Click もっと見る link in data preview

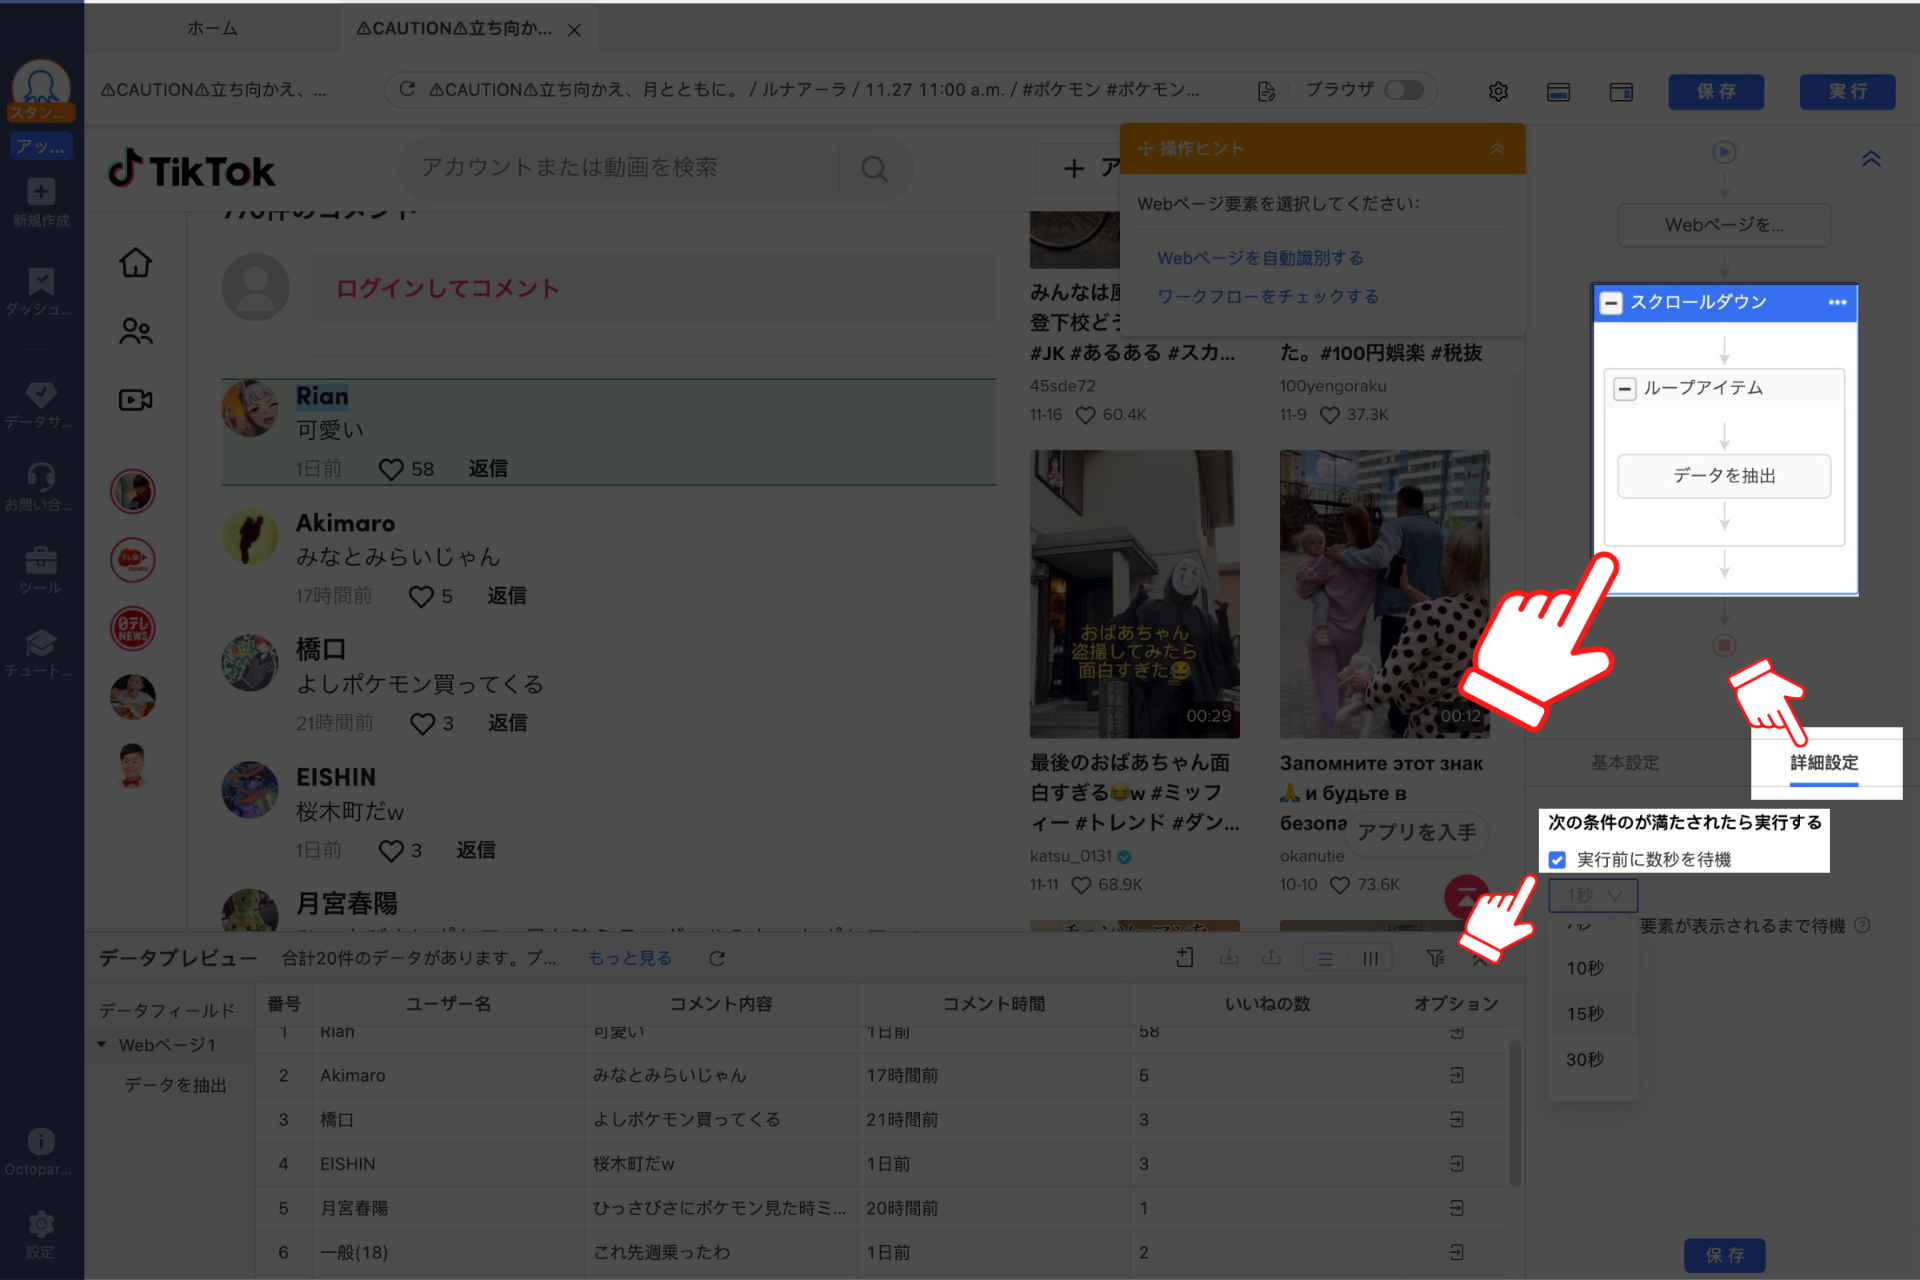[x=629, y=958]
